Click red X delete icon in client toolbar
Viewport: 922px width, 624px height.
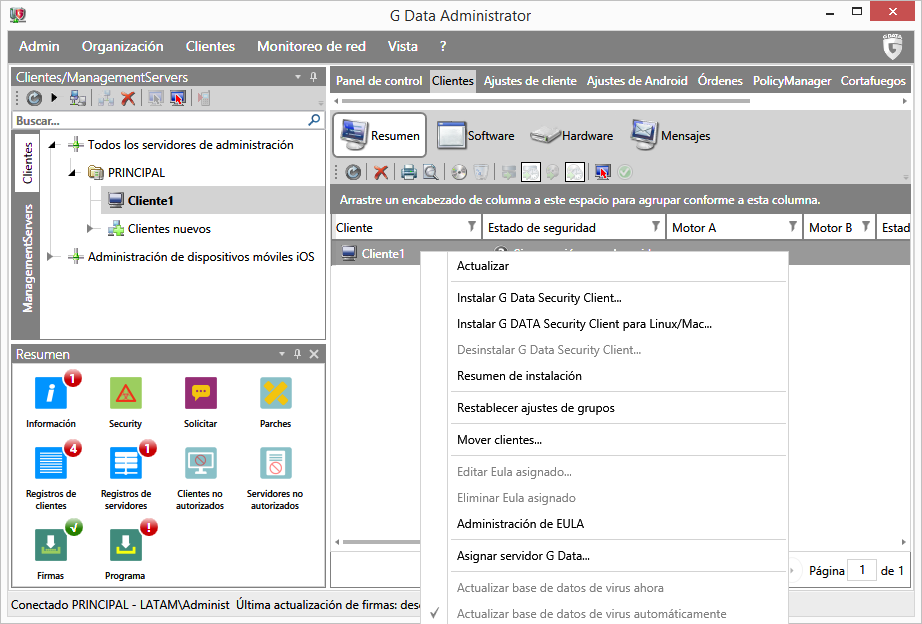pos(381,172)
